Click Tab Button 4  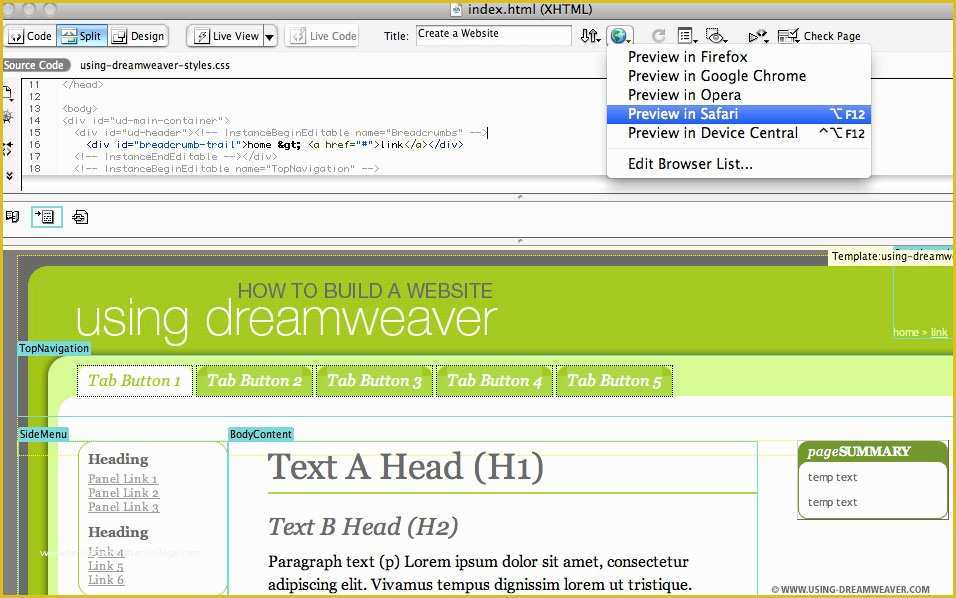tap(494, 380)
